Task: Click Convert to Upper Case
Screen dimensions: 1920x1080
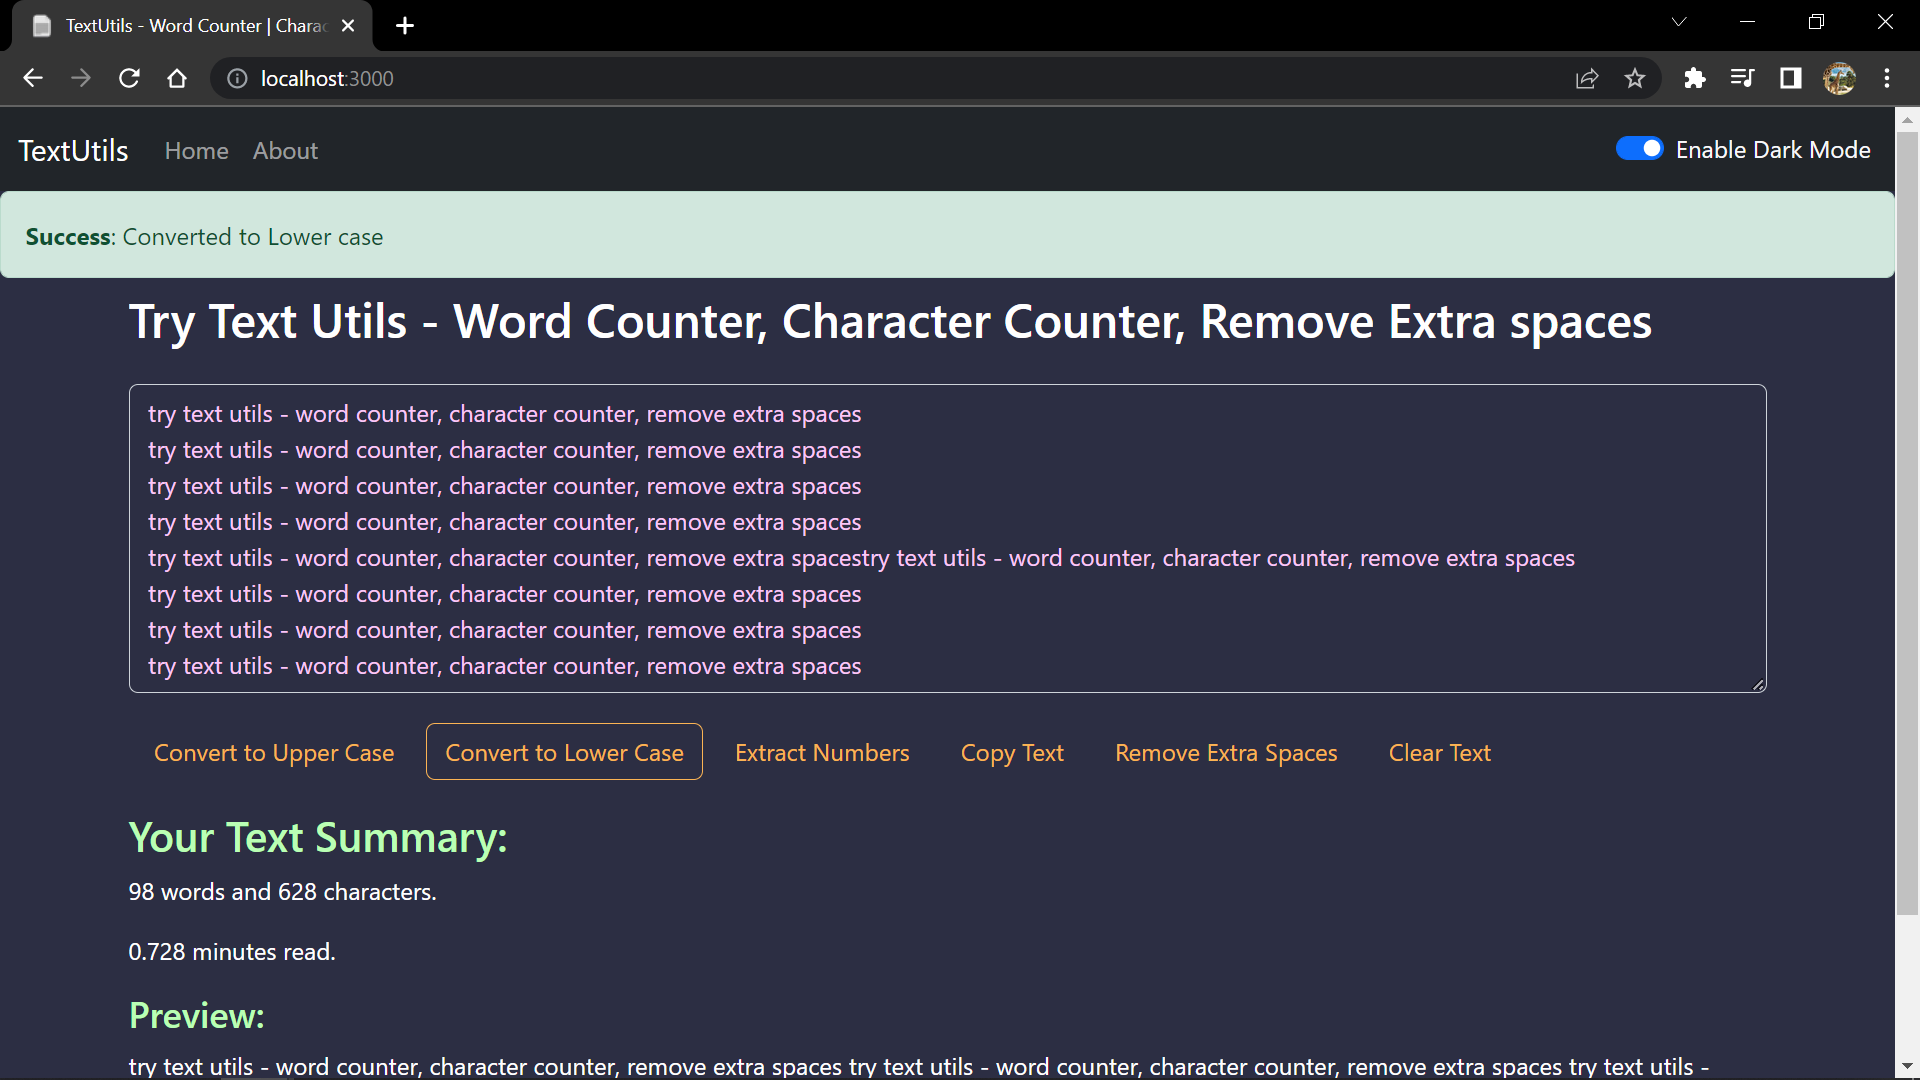Action: (274, 753)
